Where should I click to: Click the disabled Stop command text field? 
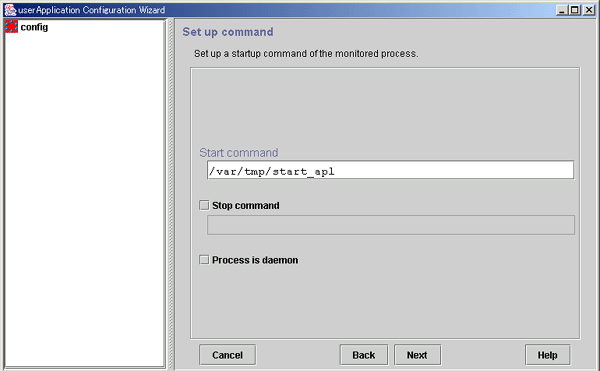coord(390,225)
